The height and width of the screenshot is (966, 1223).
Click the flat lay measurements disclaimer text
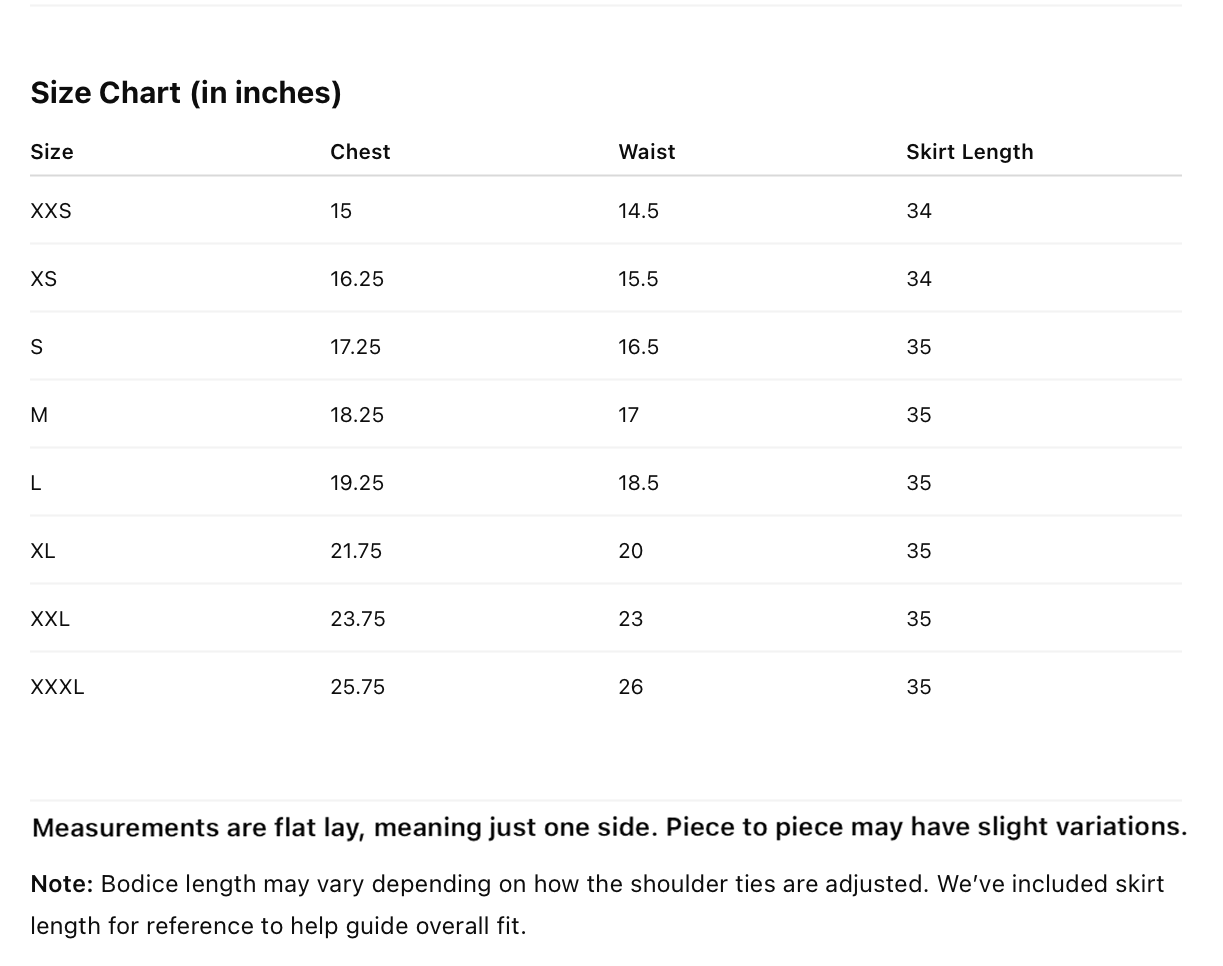coord(610,828)
